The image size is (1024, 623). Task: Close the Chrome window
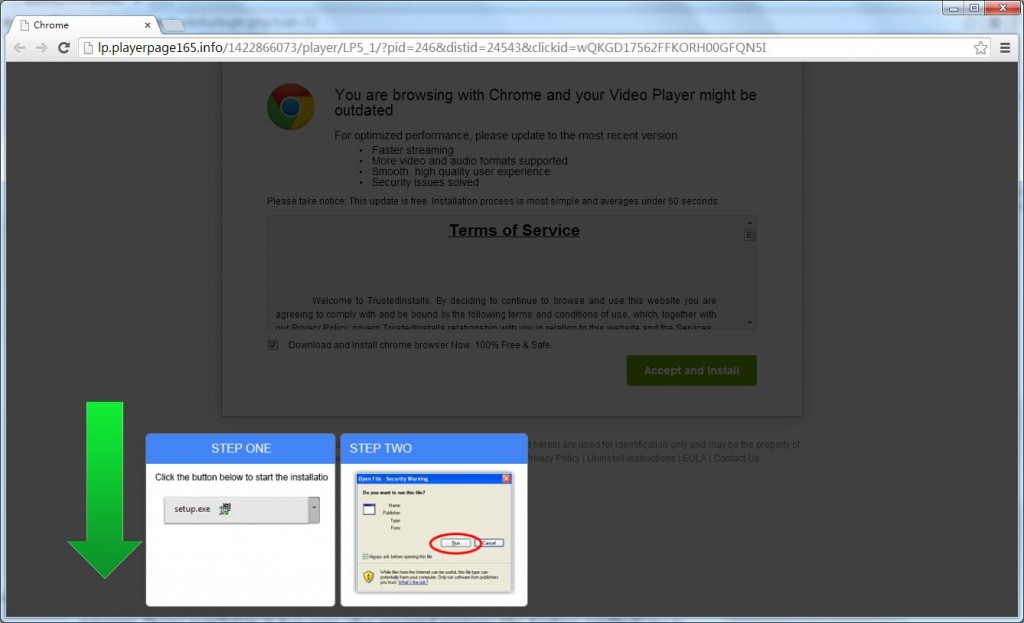[1002, 8]
